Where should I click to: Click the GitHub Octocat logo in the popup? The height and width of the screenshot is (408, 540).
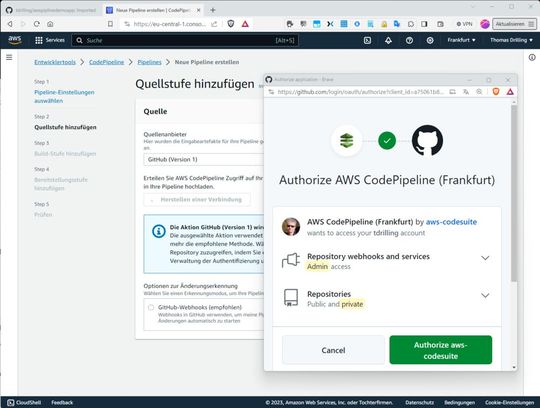427,140
